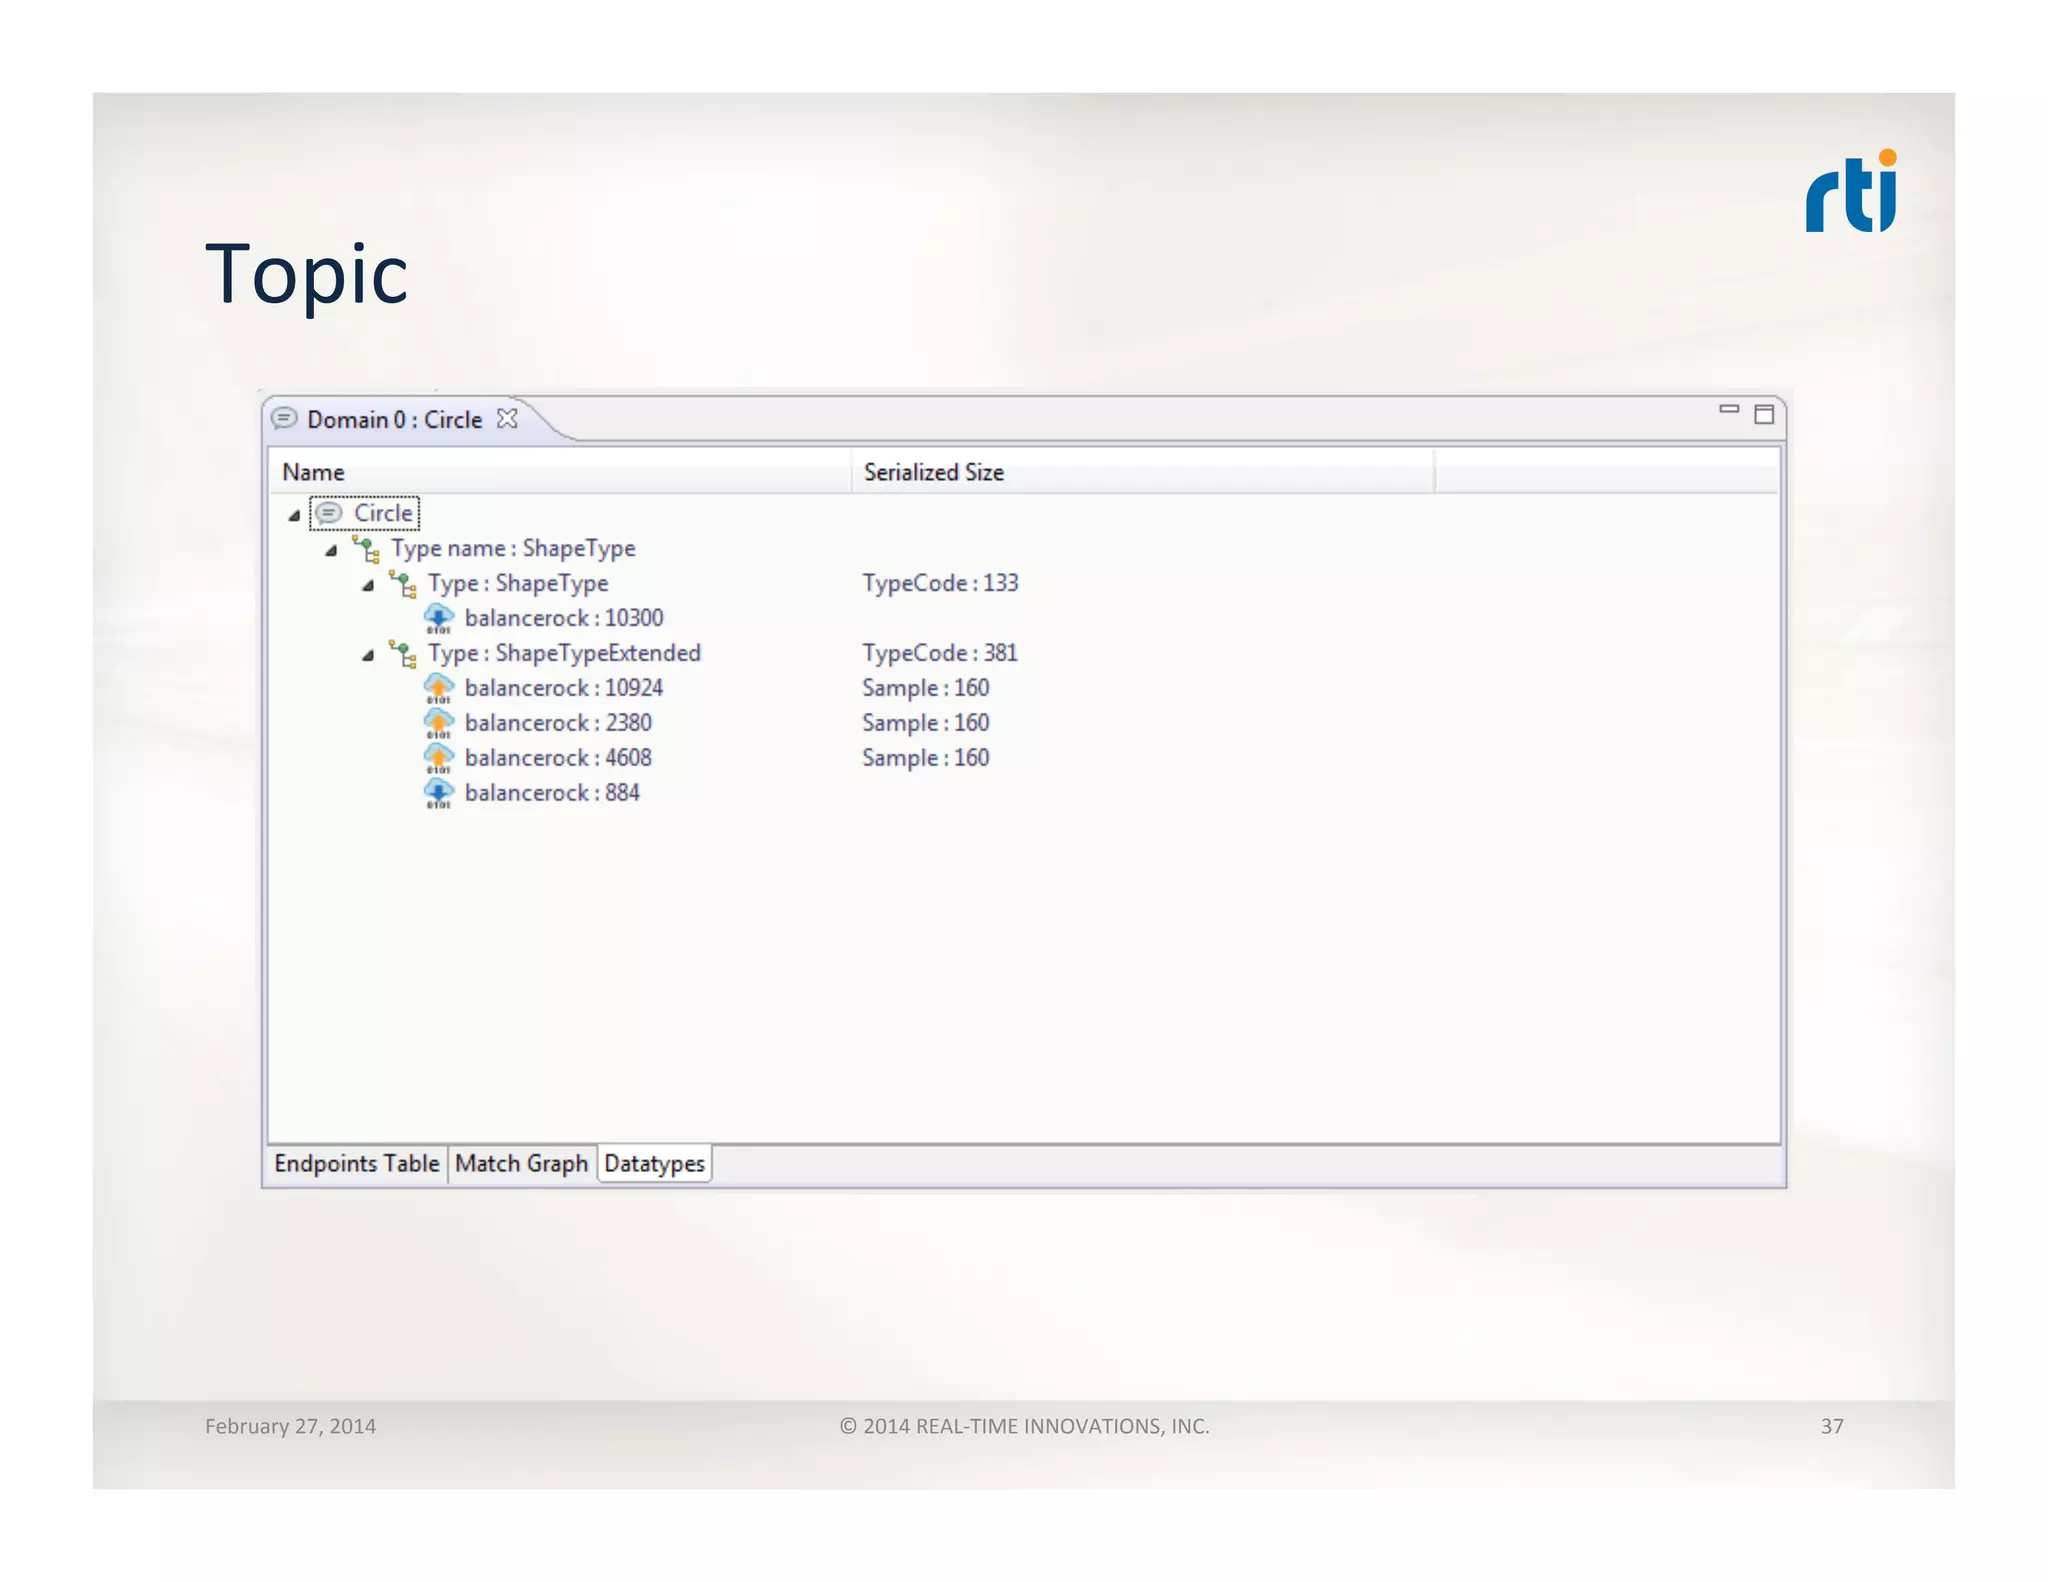Maximize the view panel using corner icon
This screenshot has height=1582, width=2048.
coord(1764,414)
